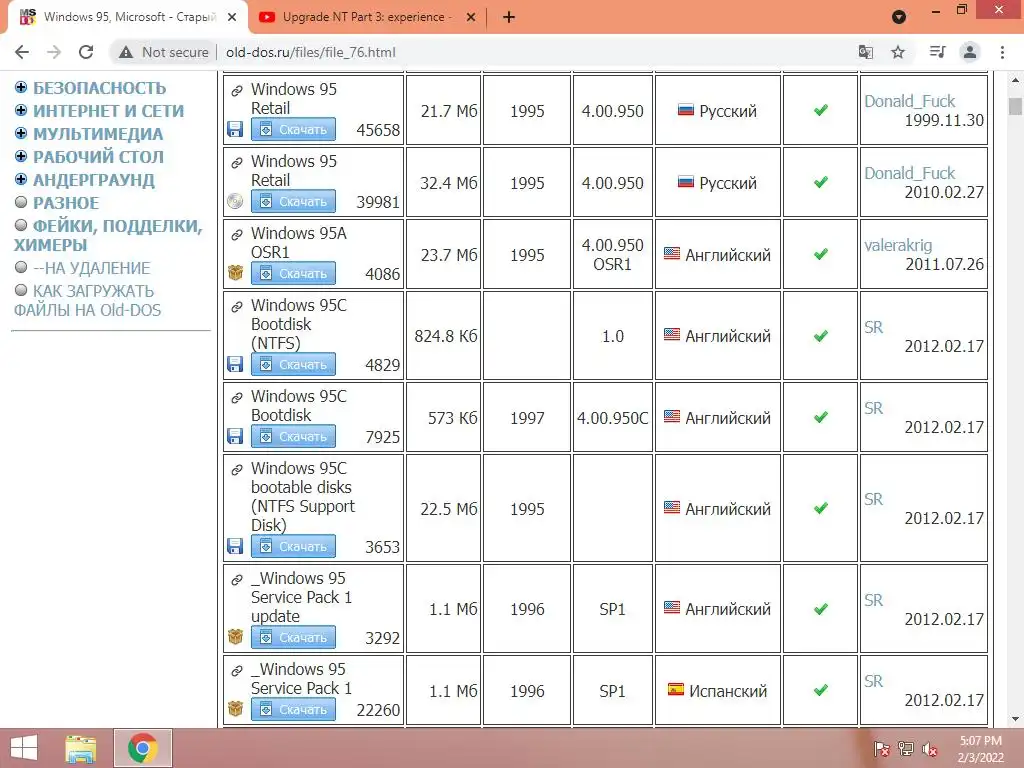Close the Upgrade NT Part 3 tab

pos(471,17)
